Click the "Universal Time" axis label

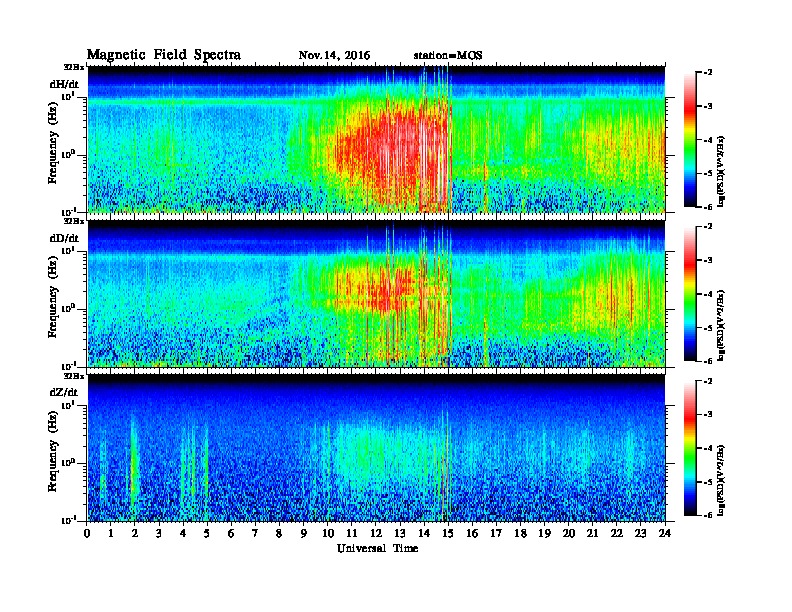coord(378,548)
